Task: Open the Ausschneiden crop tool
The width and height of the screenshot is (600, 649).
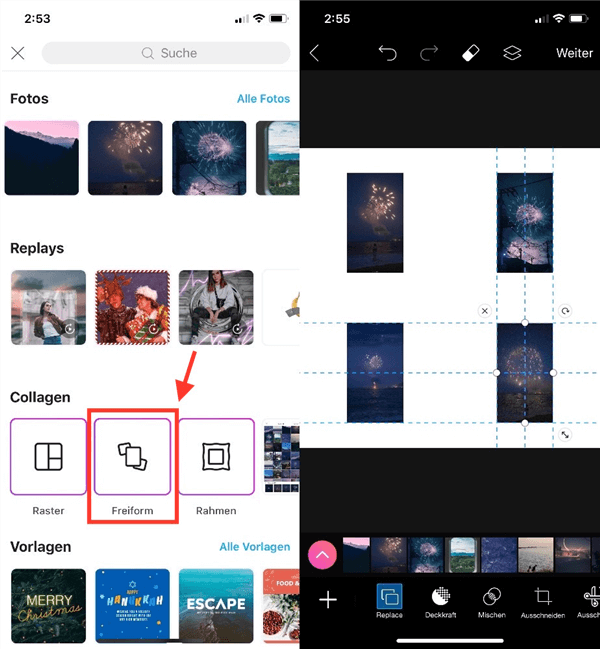Action: point(543,603)
